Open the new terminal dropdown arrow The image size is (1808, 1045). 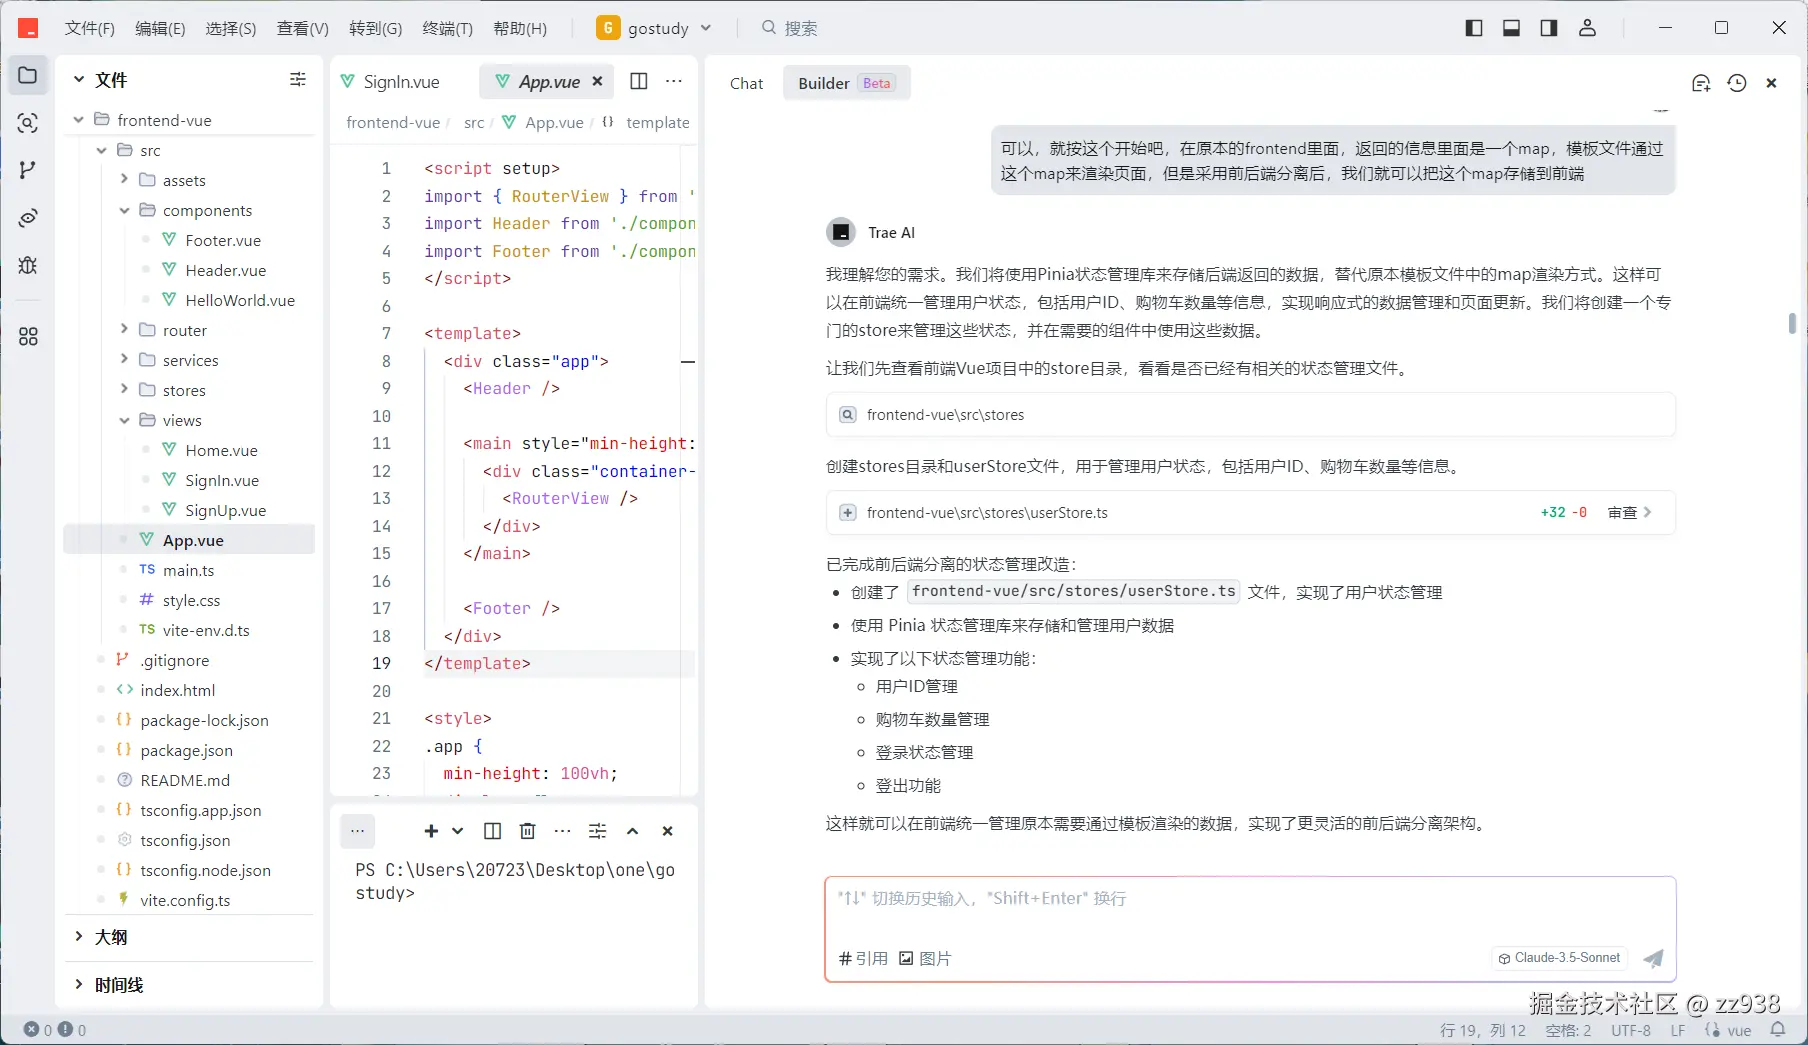tap(457, 831)
